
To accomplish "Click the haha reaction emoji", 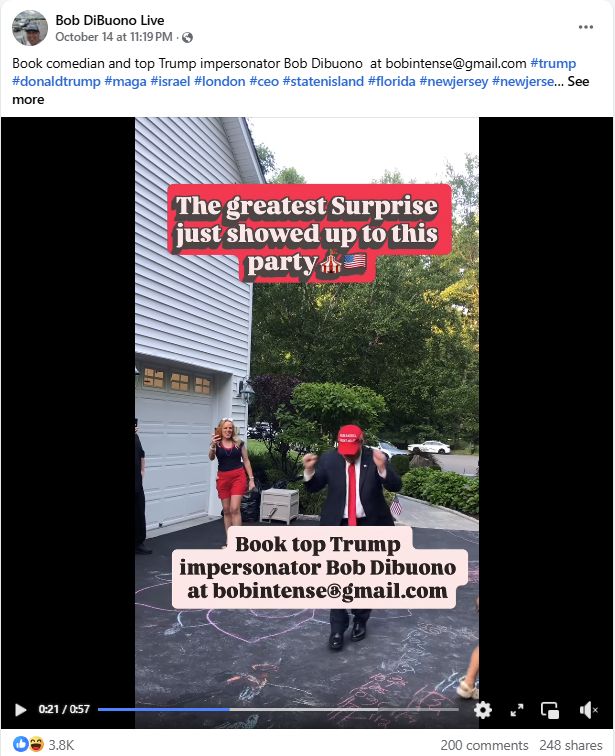I will (x=36, y=744).
